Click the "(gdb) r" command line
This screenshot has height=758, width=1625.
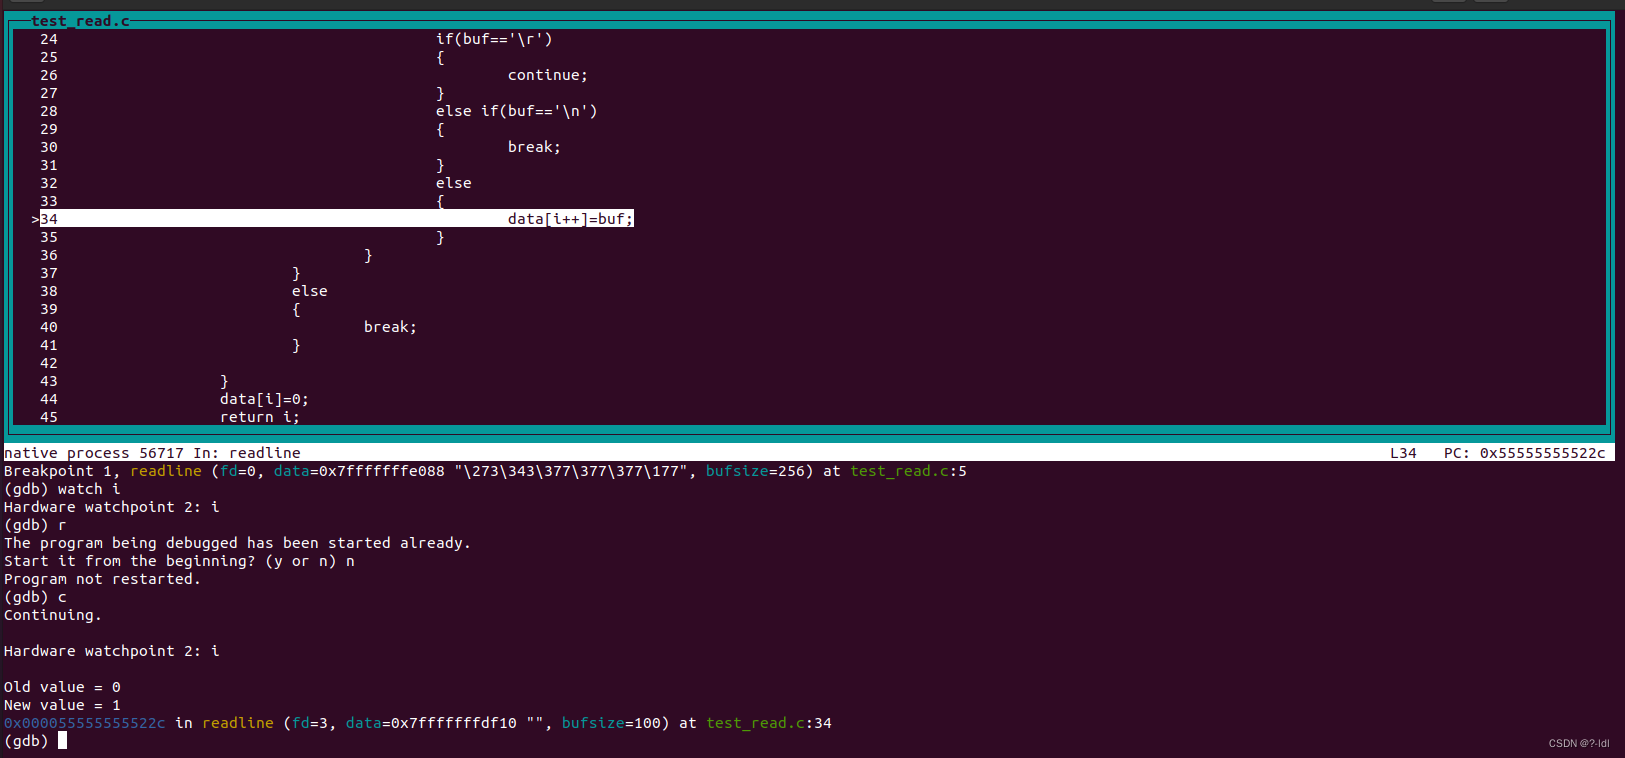point(35,525)
